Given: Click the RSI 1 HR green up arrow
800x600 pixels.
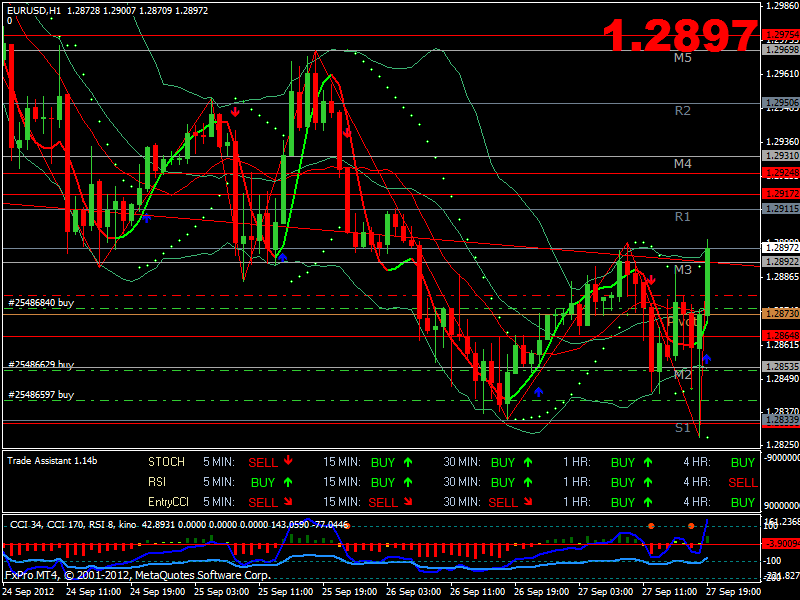Looking at the screenshot, I should [648, 482].
